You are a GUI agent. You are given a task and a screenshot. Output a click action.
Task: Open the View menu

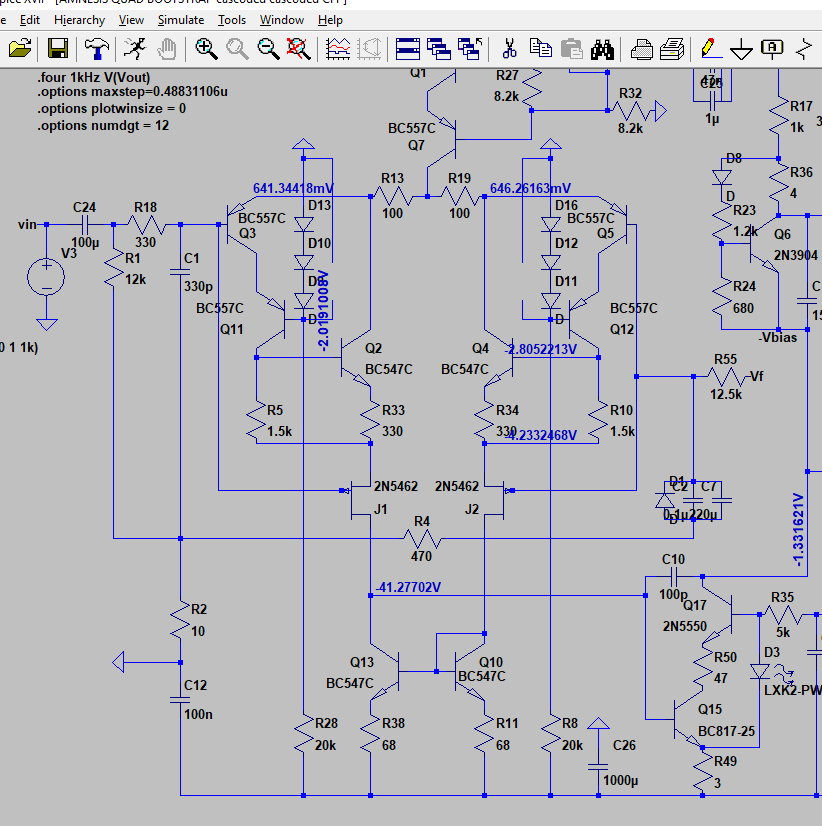131,20
